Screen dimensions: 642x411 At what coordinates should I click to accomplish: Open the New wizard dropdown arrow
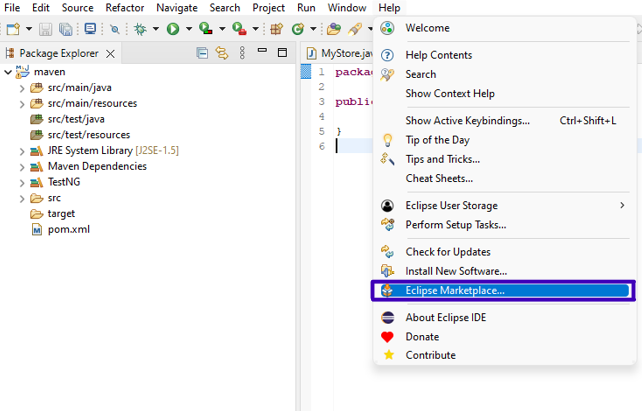point(29,29)
